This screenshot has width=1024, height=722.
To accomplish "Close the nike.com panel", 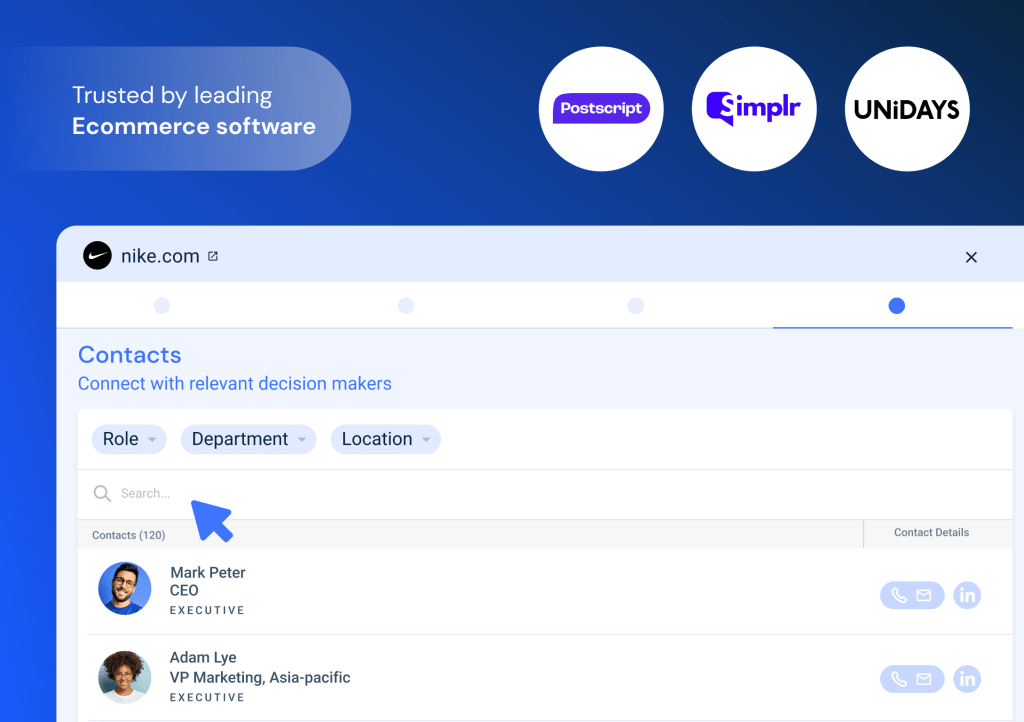I will [971, 257].
